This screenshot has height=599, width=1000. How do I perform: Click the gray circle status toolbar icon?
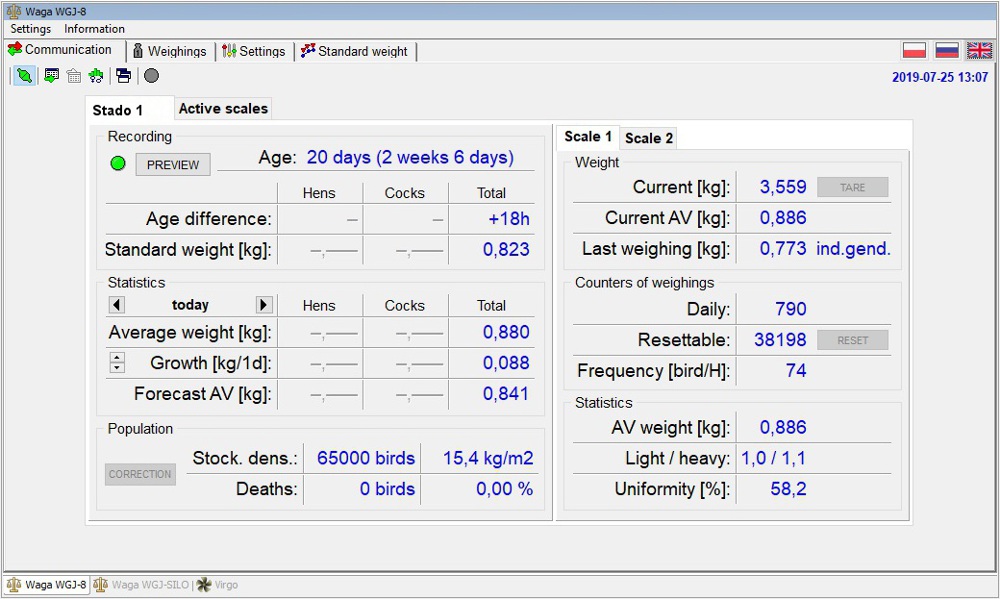(x=151, y=76)
